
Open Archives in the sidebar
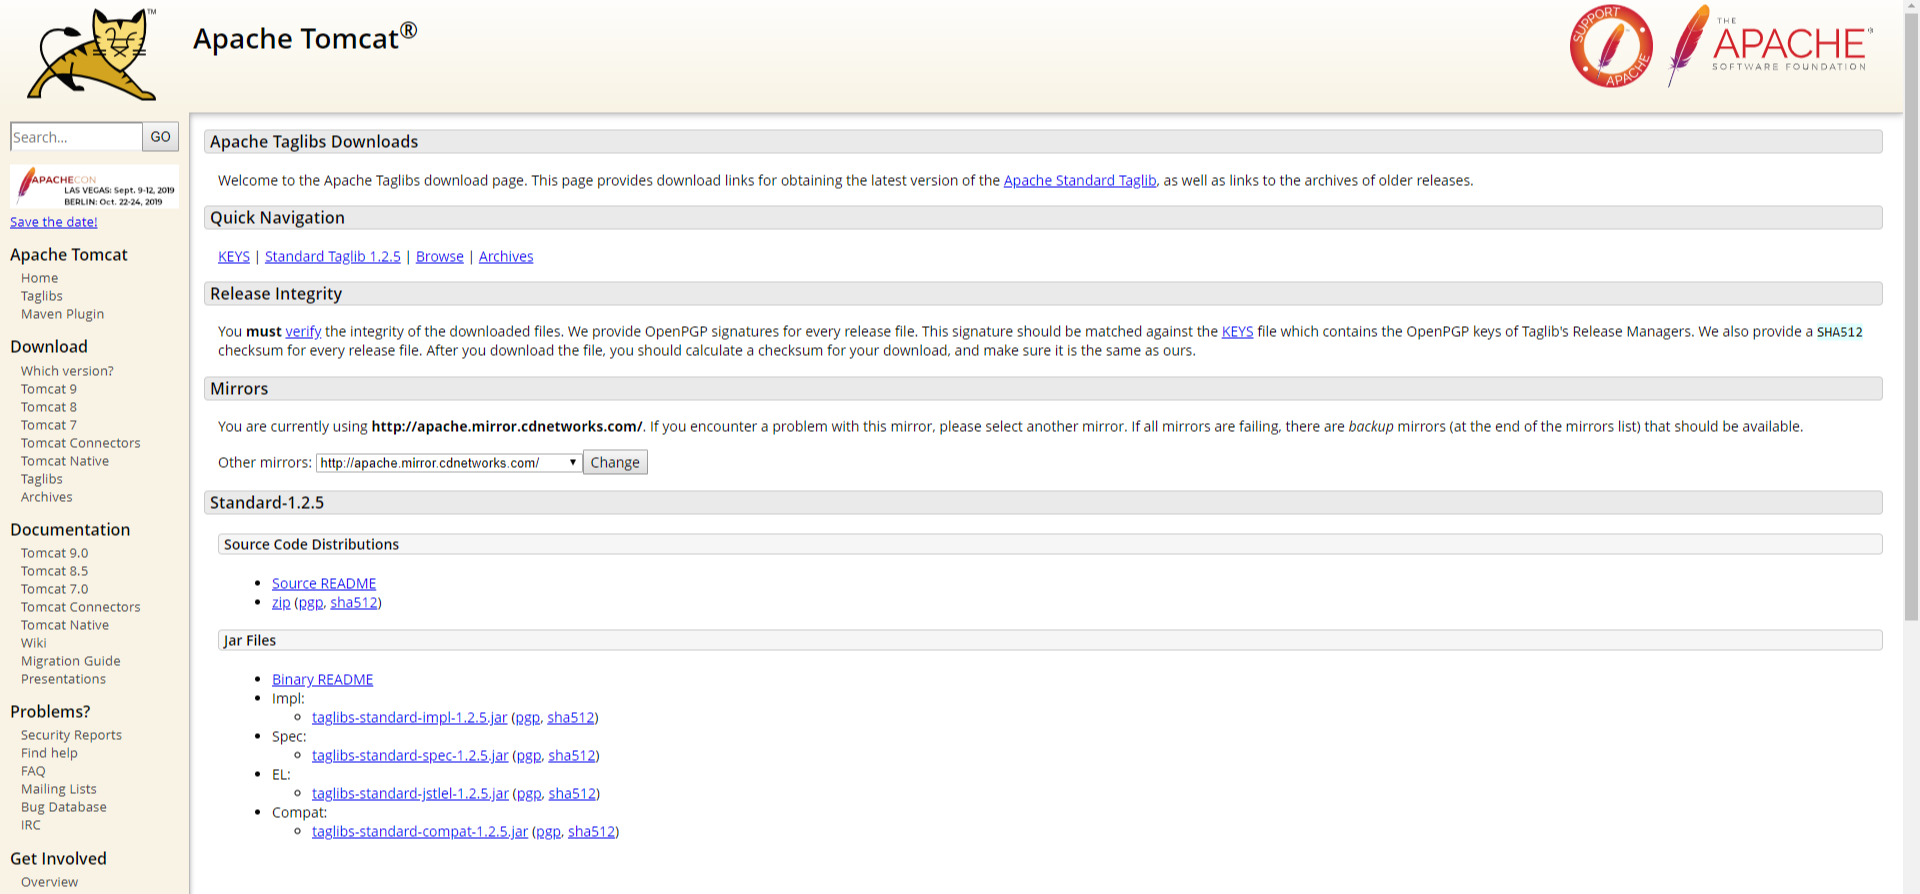click(47, 497)
